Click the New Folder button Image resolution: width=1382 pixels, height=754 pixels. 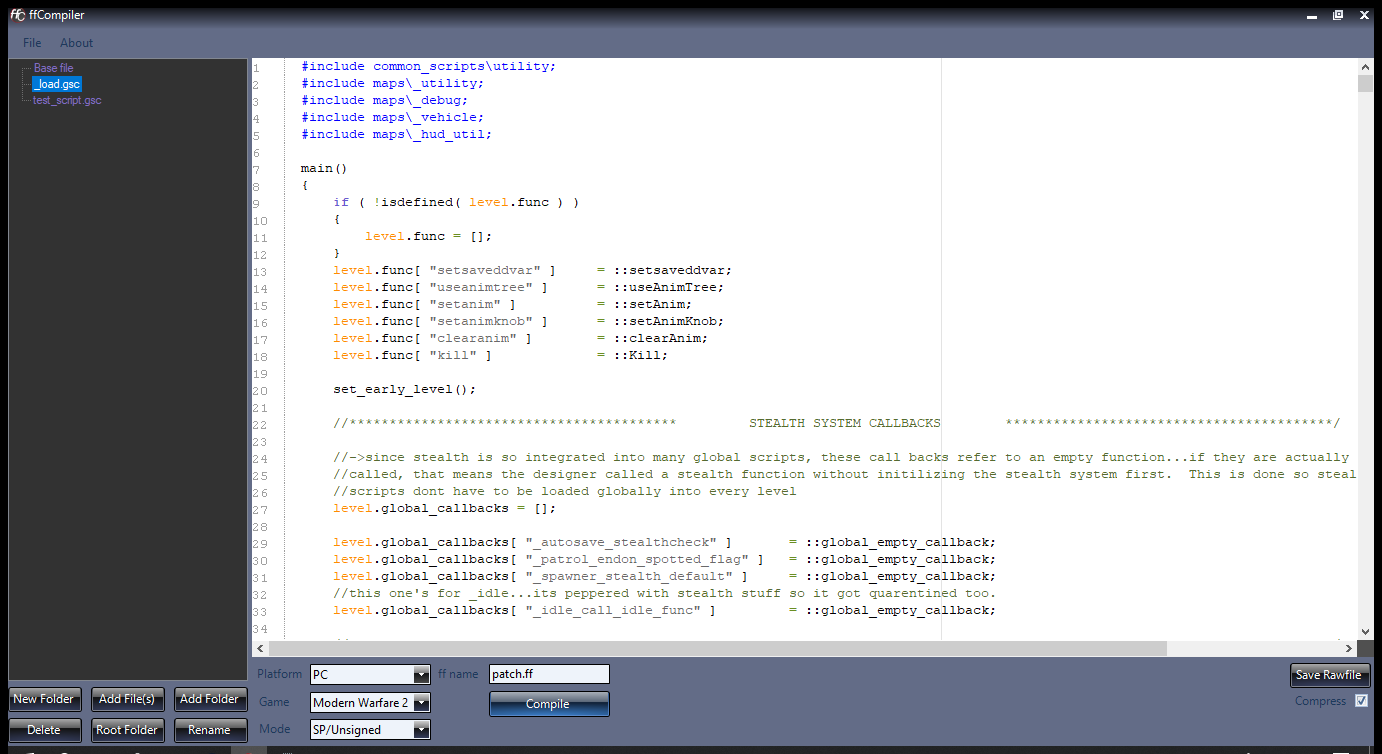[44, 699]
